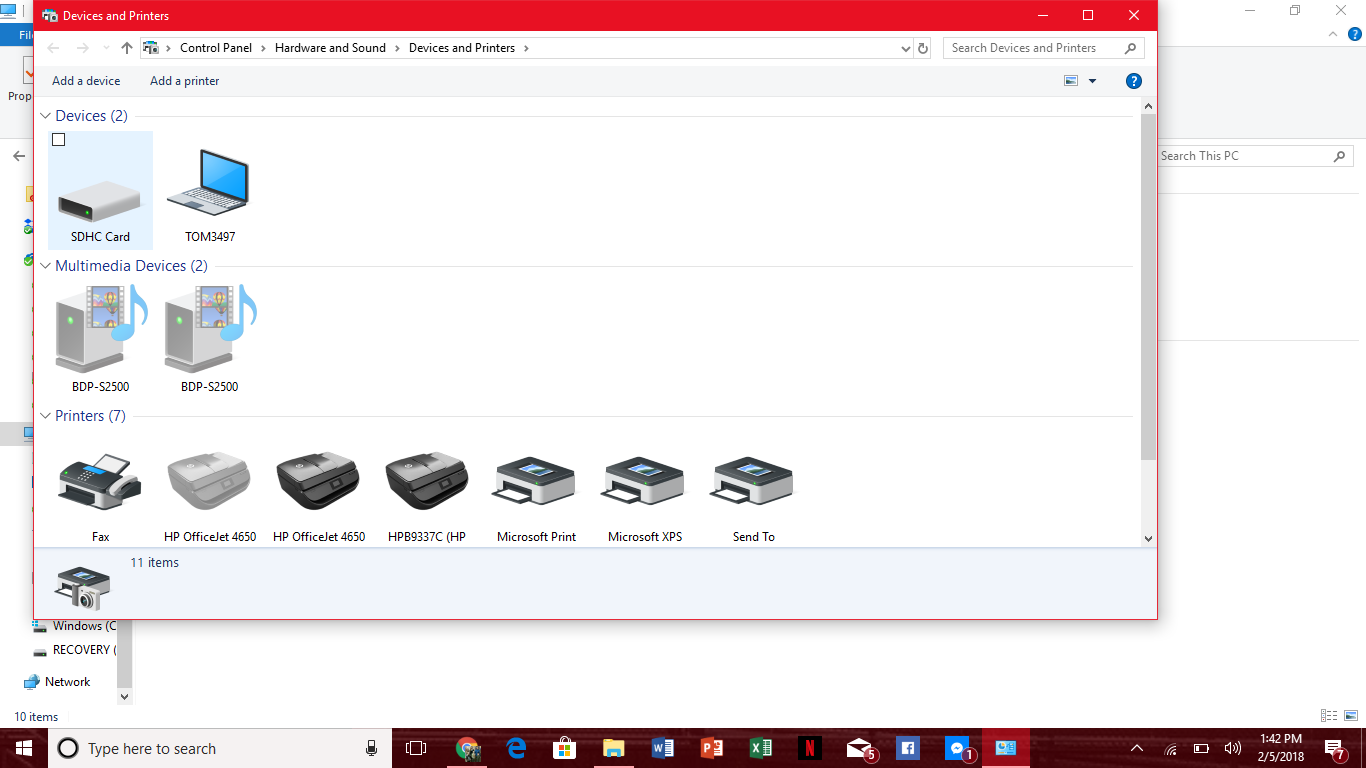Open Netflix from the taskbar
This screenshot has height=768, width=1366.
(x=810, y=748)
